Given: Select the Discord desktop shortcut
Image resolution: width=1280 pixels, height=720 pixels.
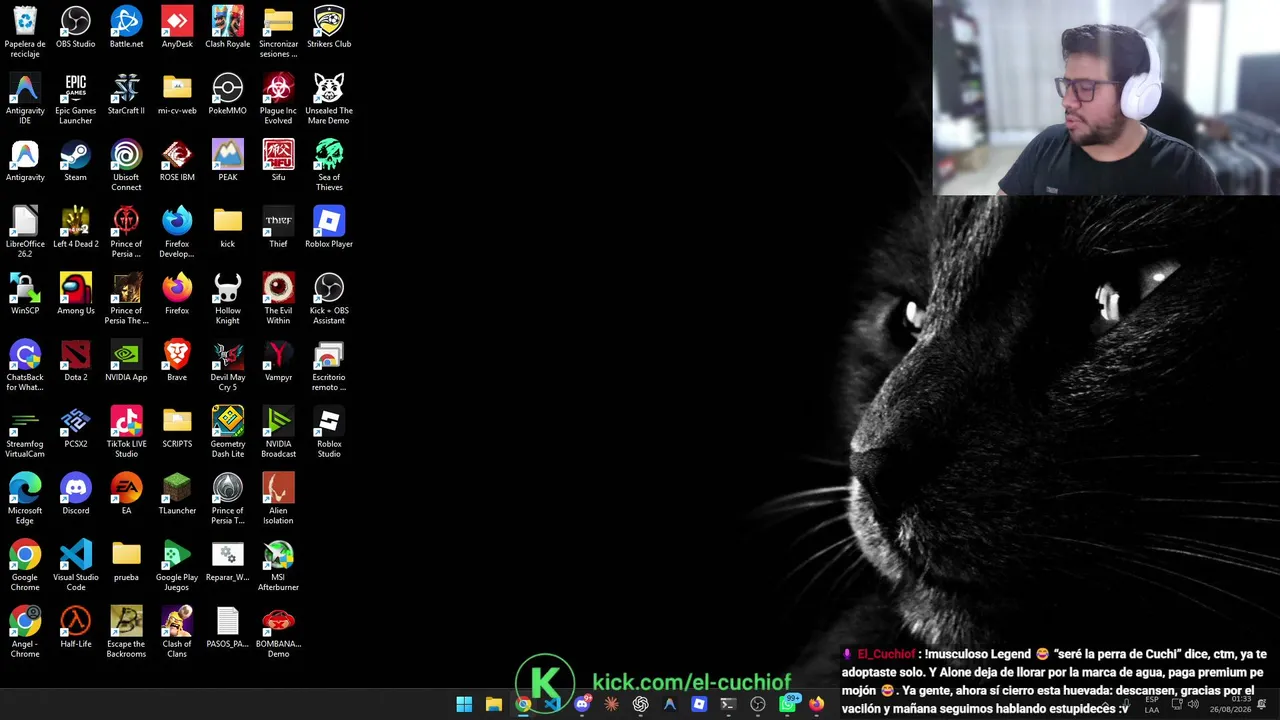Looking at the screenshot, I should (x=75, y=495).
